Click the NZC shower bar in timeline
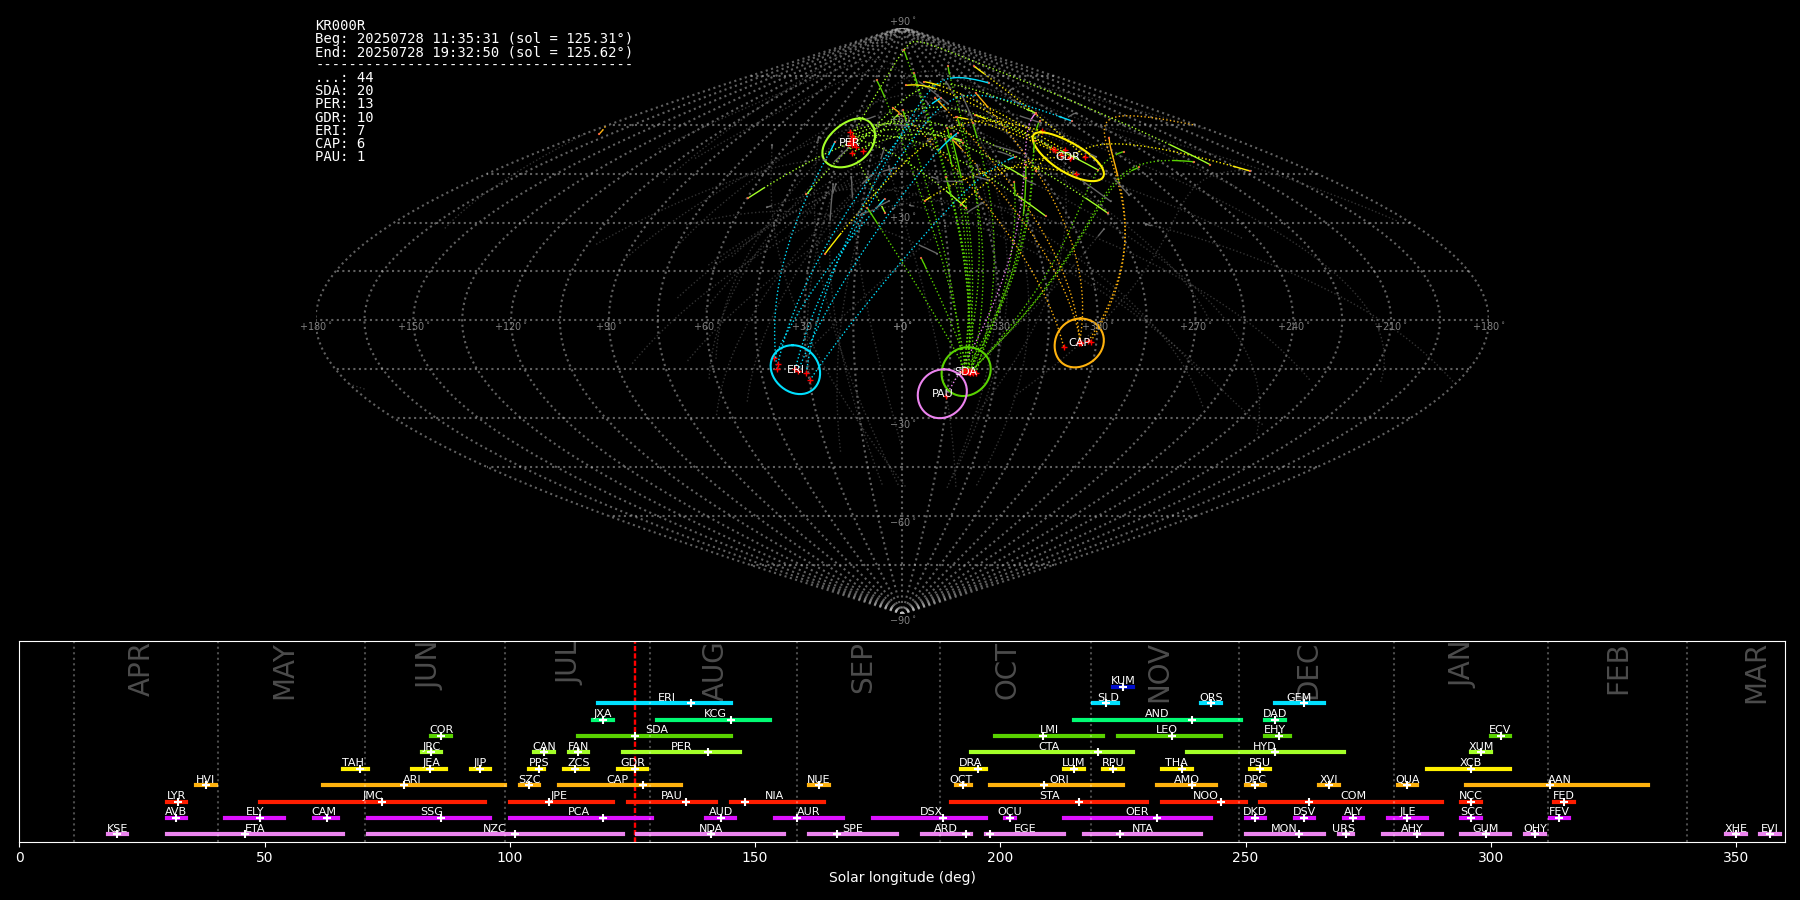Image resolution: width=1800 pixels, height=900 pixels. point(495,834)
